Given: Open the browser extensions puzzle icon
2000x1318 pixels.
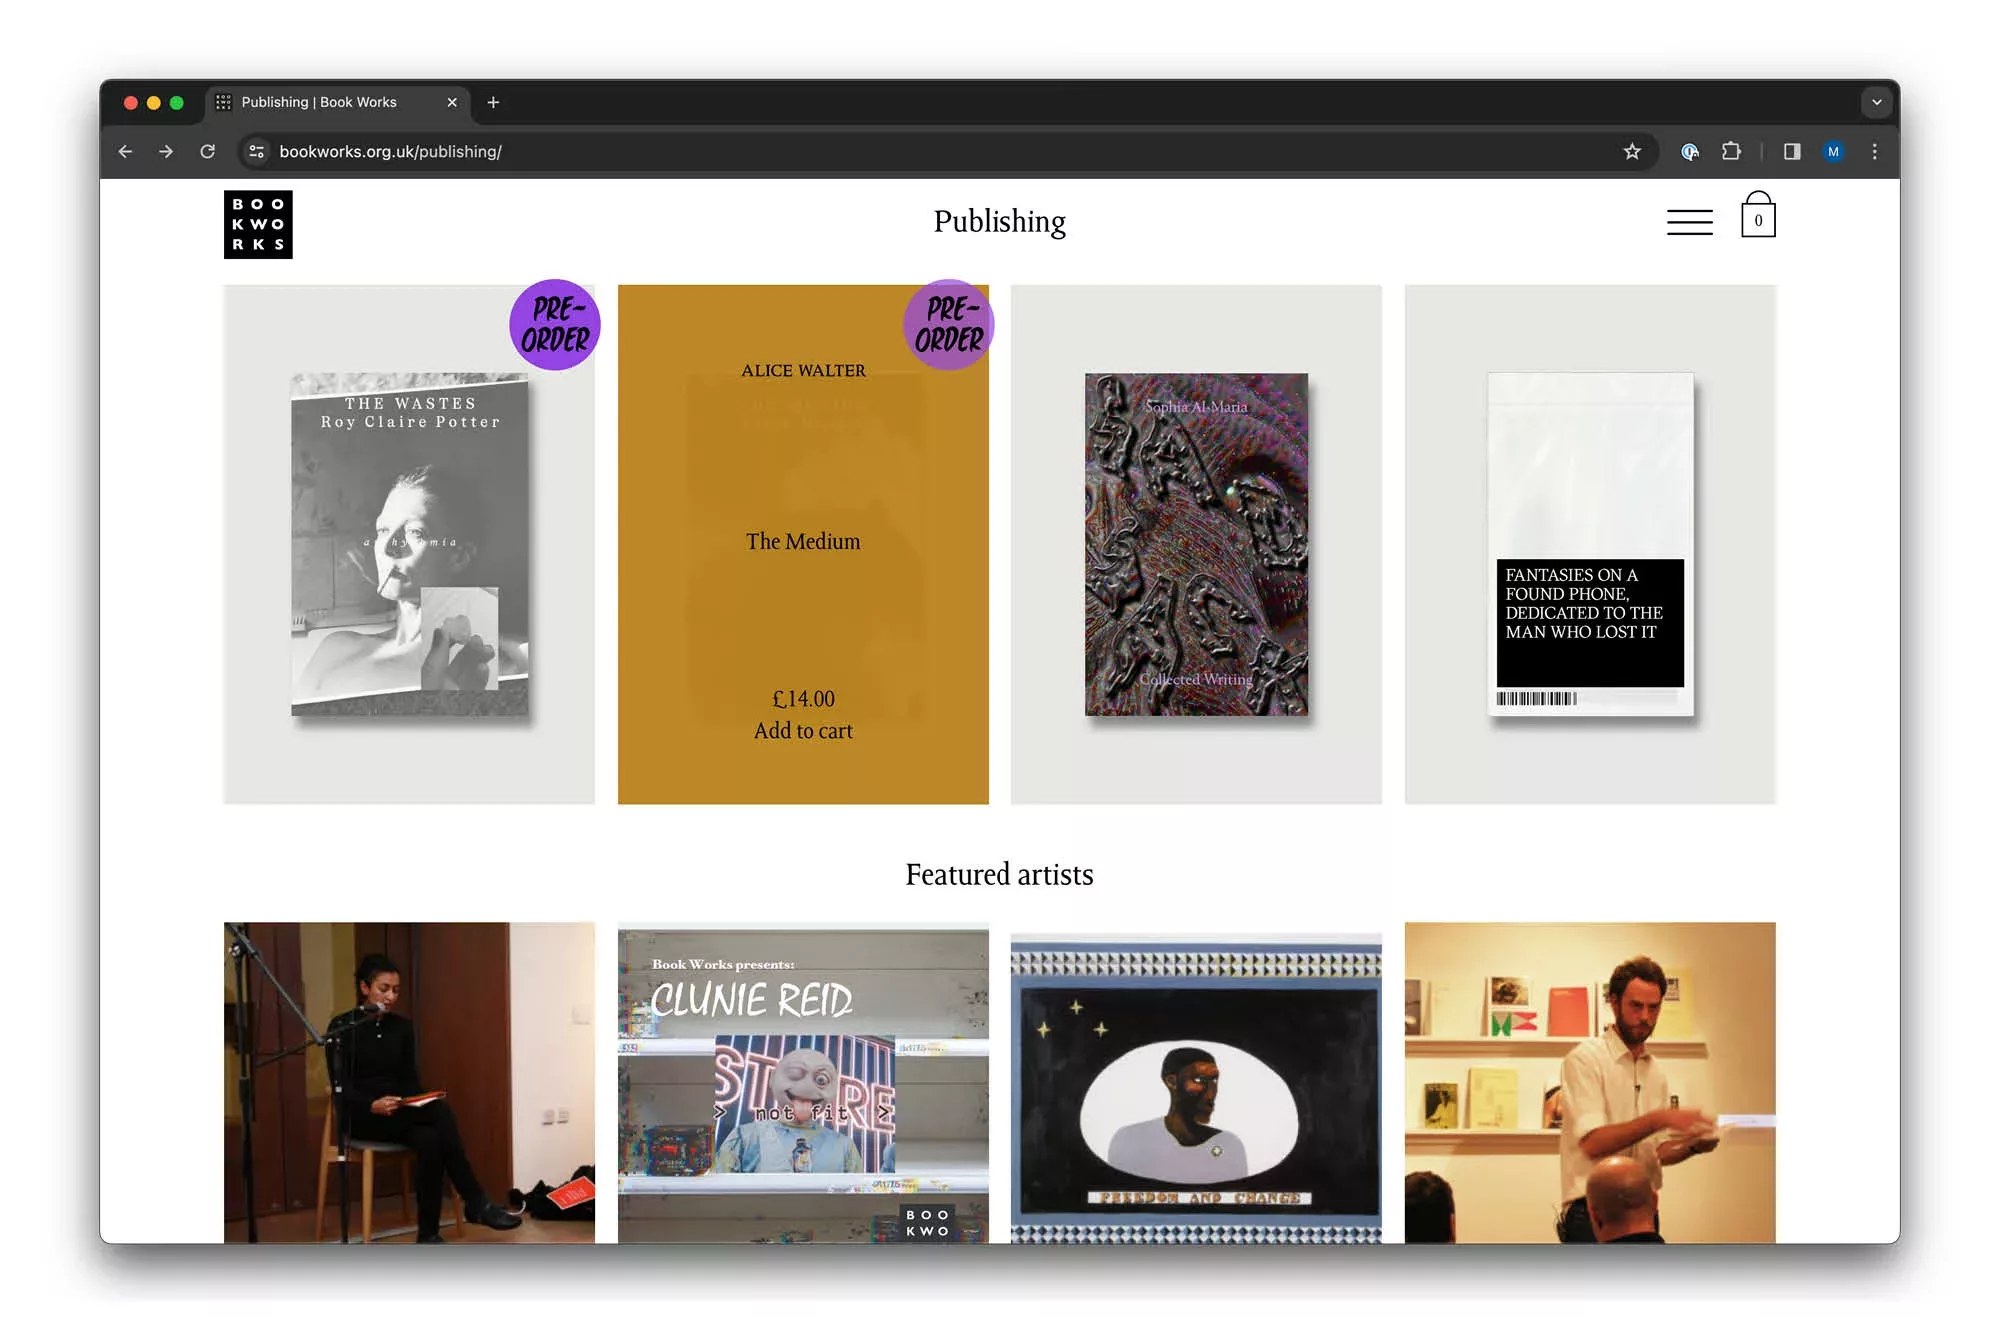Looking at the screenshot, I should (x=1732, y=151).
